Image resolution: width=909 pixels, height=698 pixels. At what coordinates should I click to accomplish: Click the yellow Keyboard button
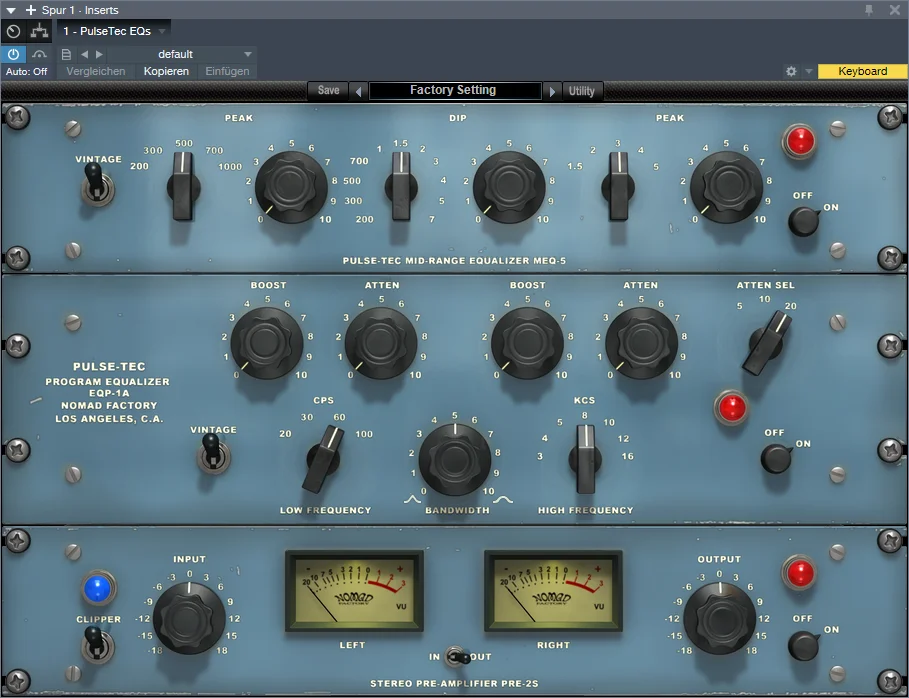pyautogui.click(x=863, y=71)
